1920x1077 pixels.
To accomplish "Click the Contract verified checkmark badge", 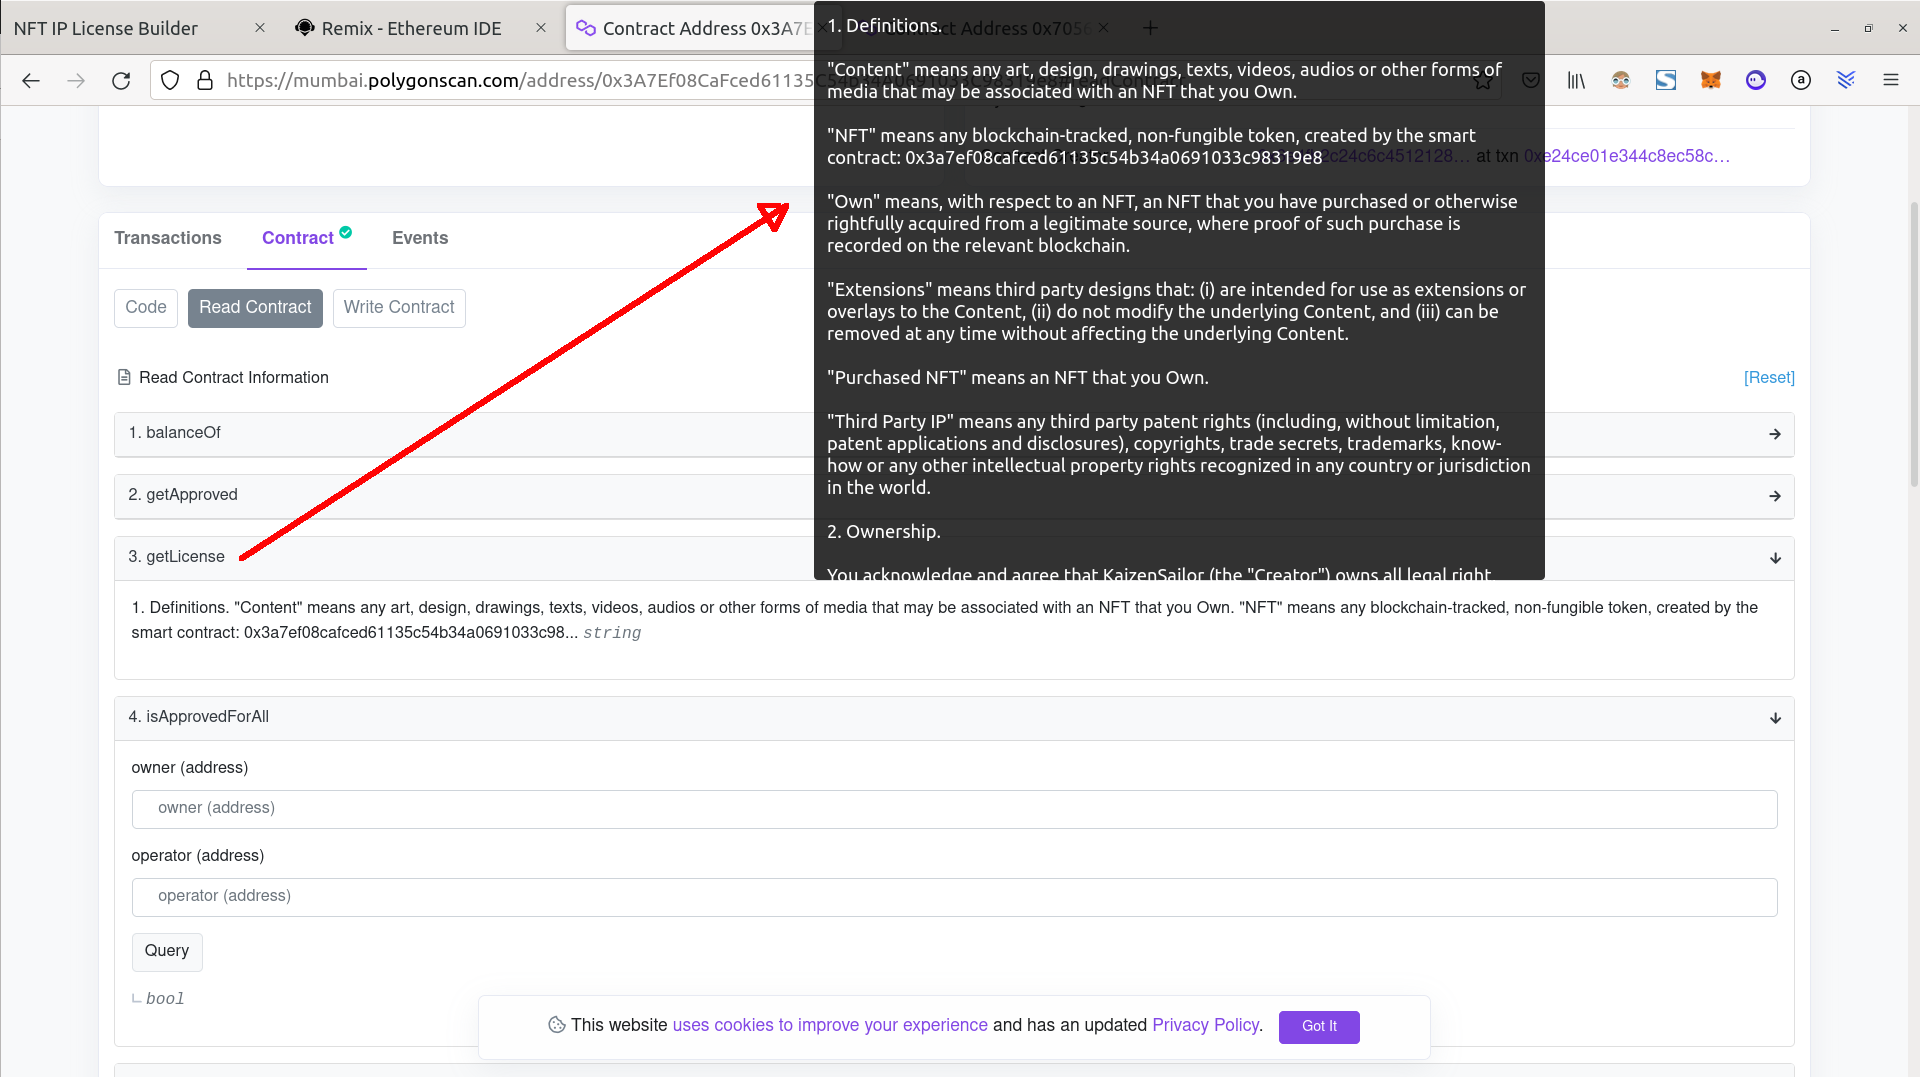I will 346,232.
